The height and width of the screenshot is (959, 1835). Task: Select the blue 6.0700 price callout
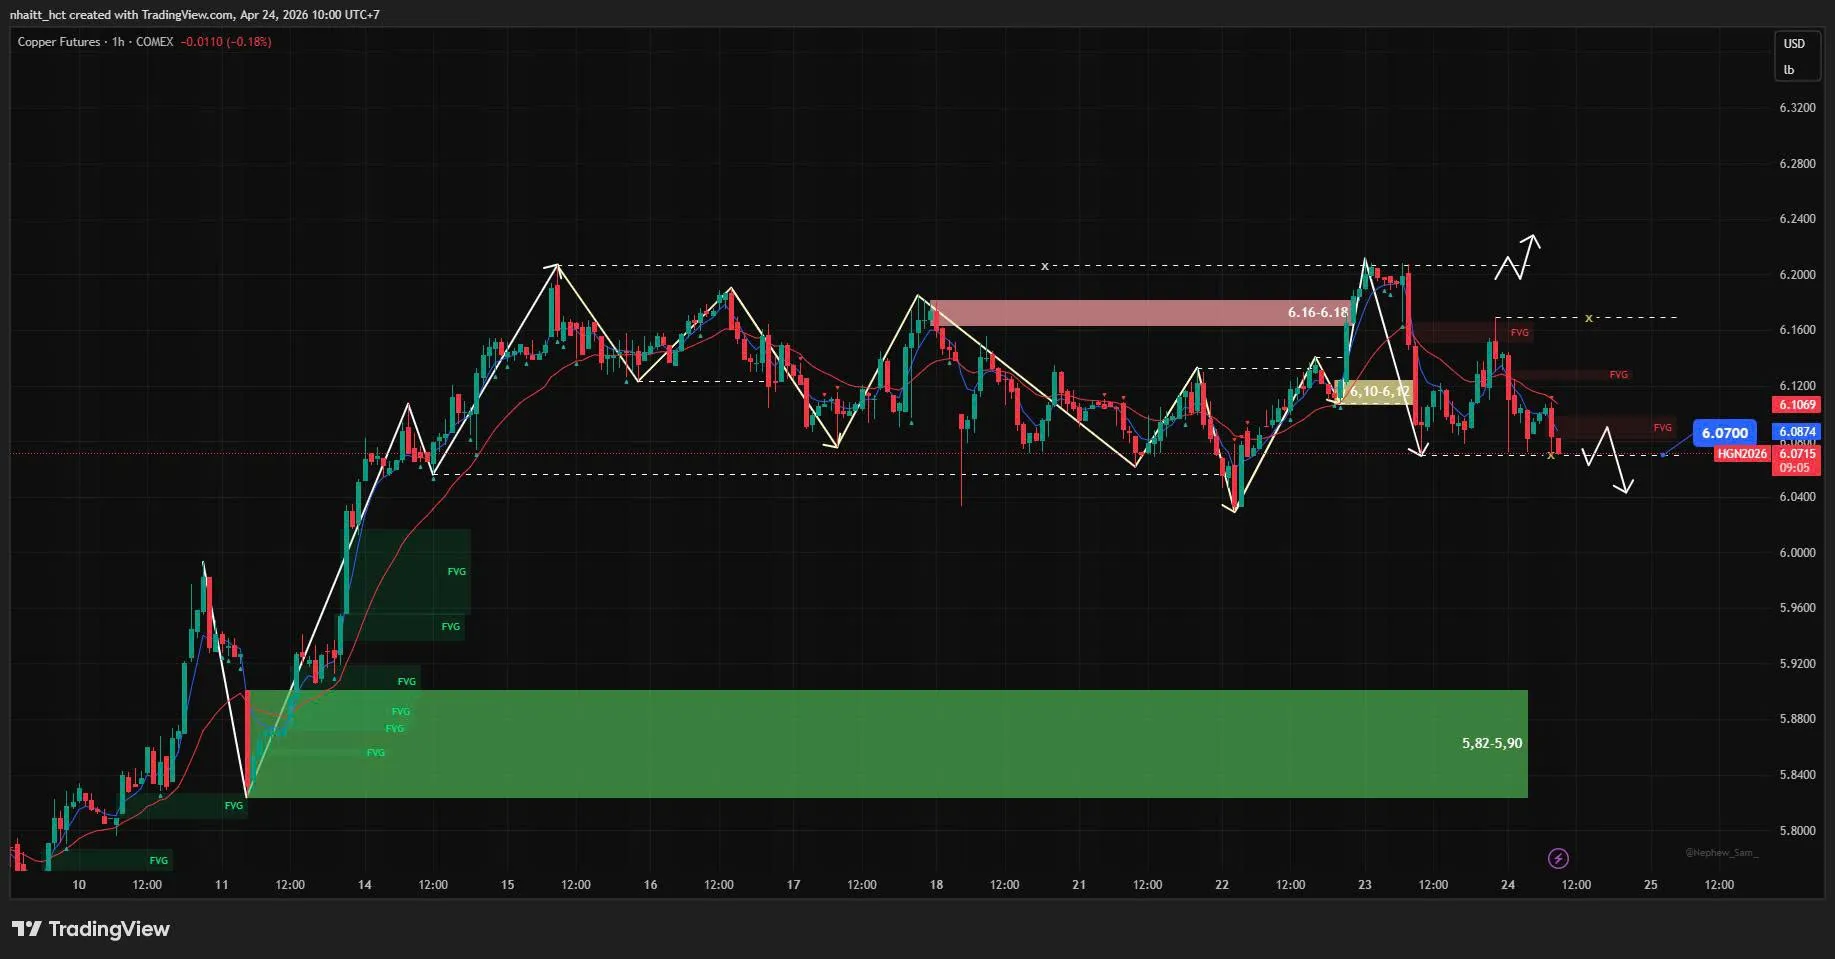point(1724,433)
